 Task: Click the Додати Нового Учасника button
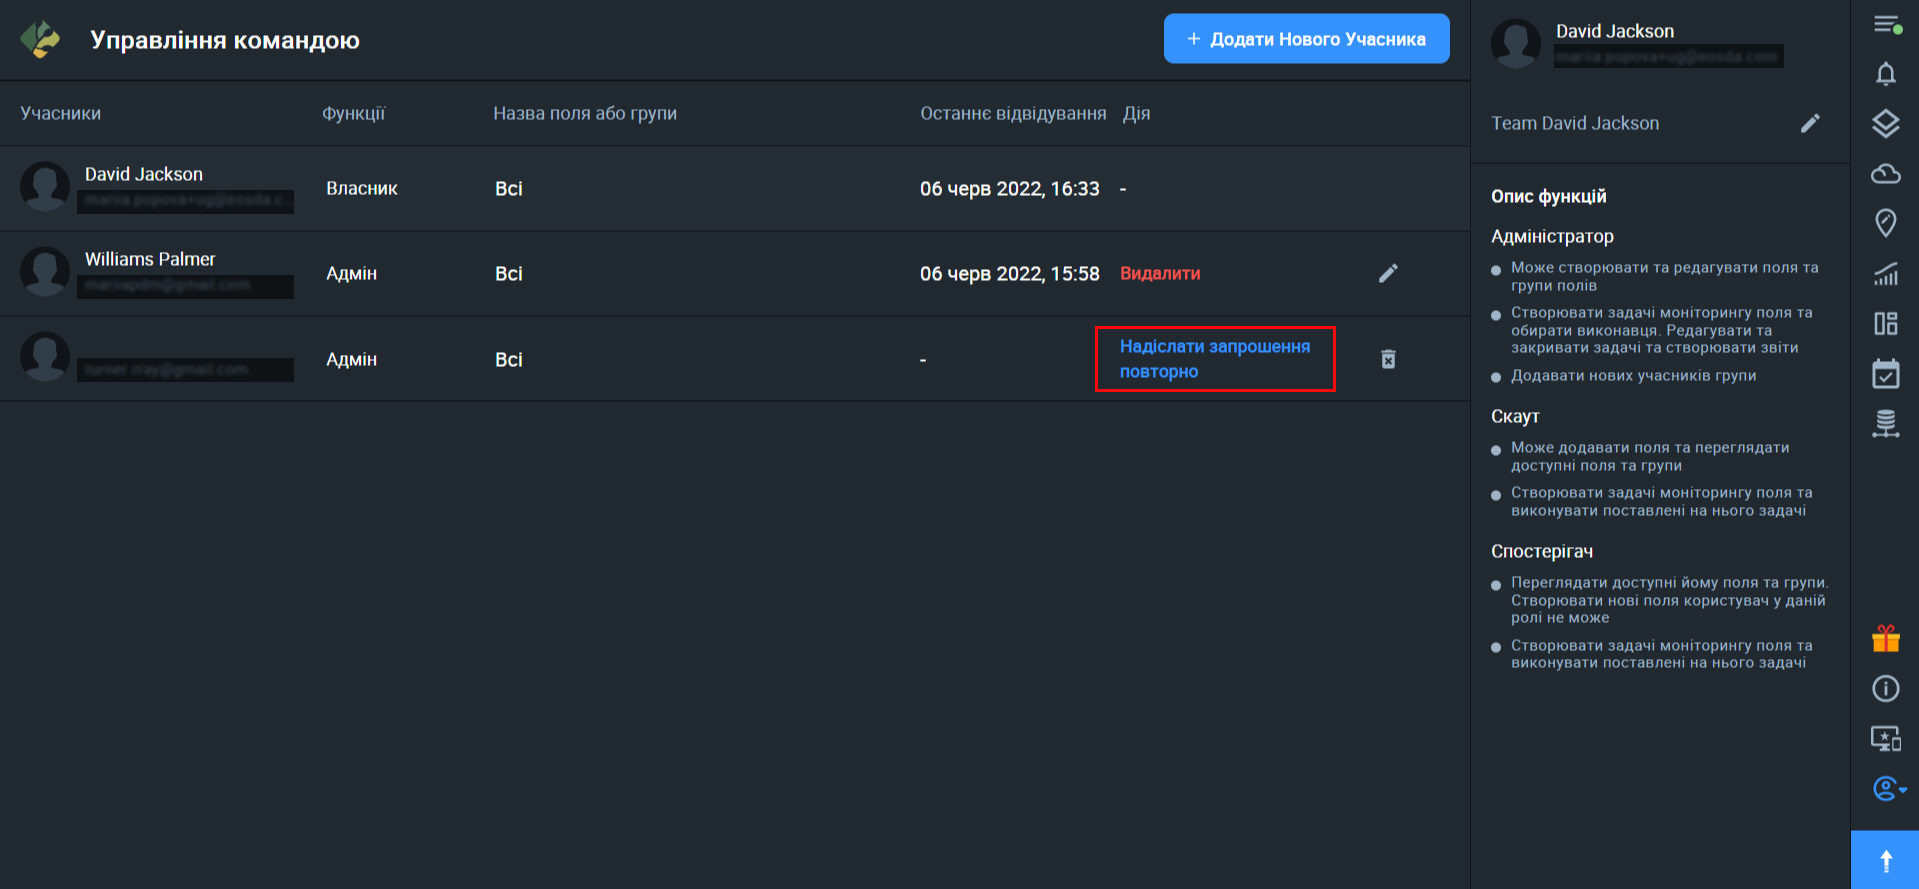point(1306,39)
